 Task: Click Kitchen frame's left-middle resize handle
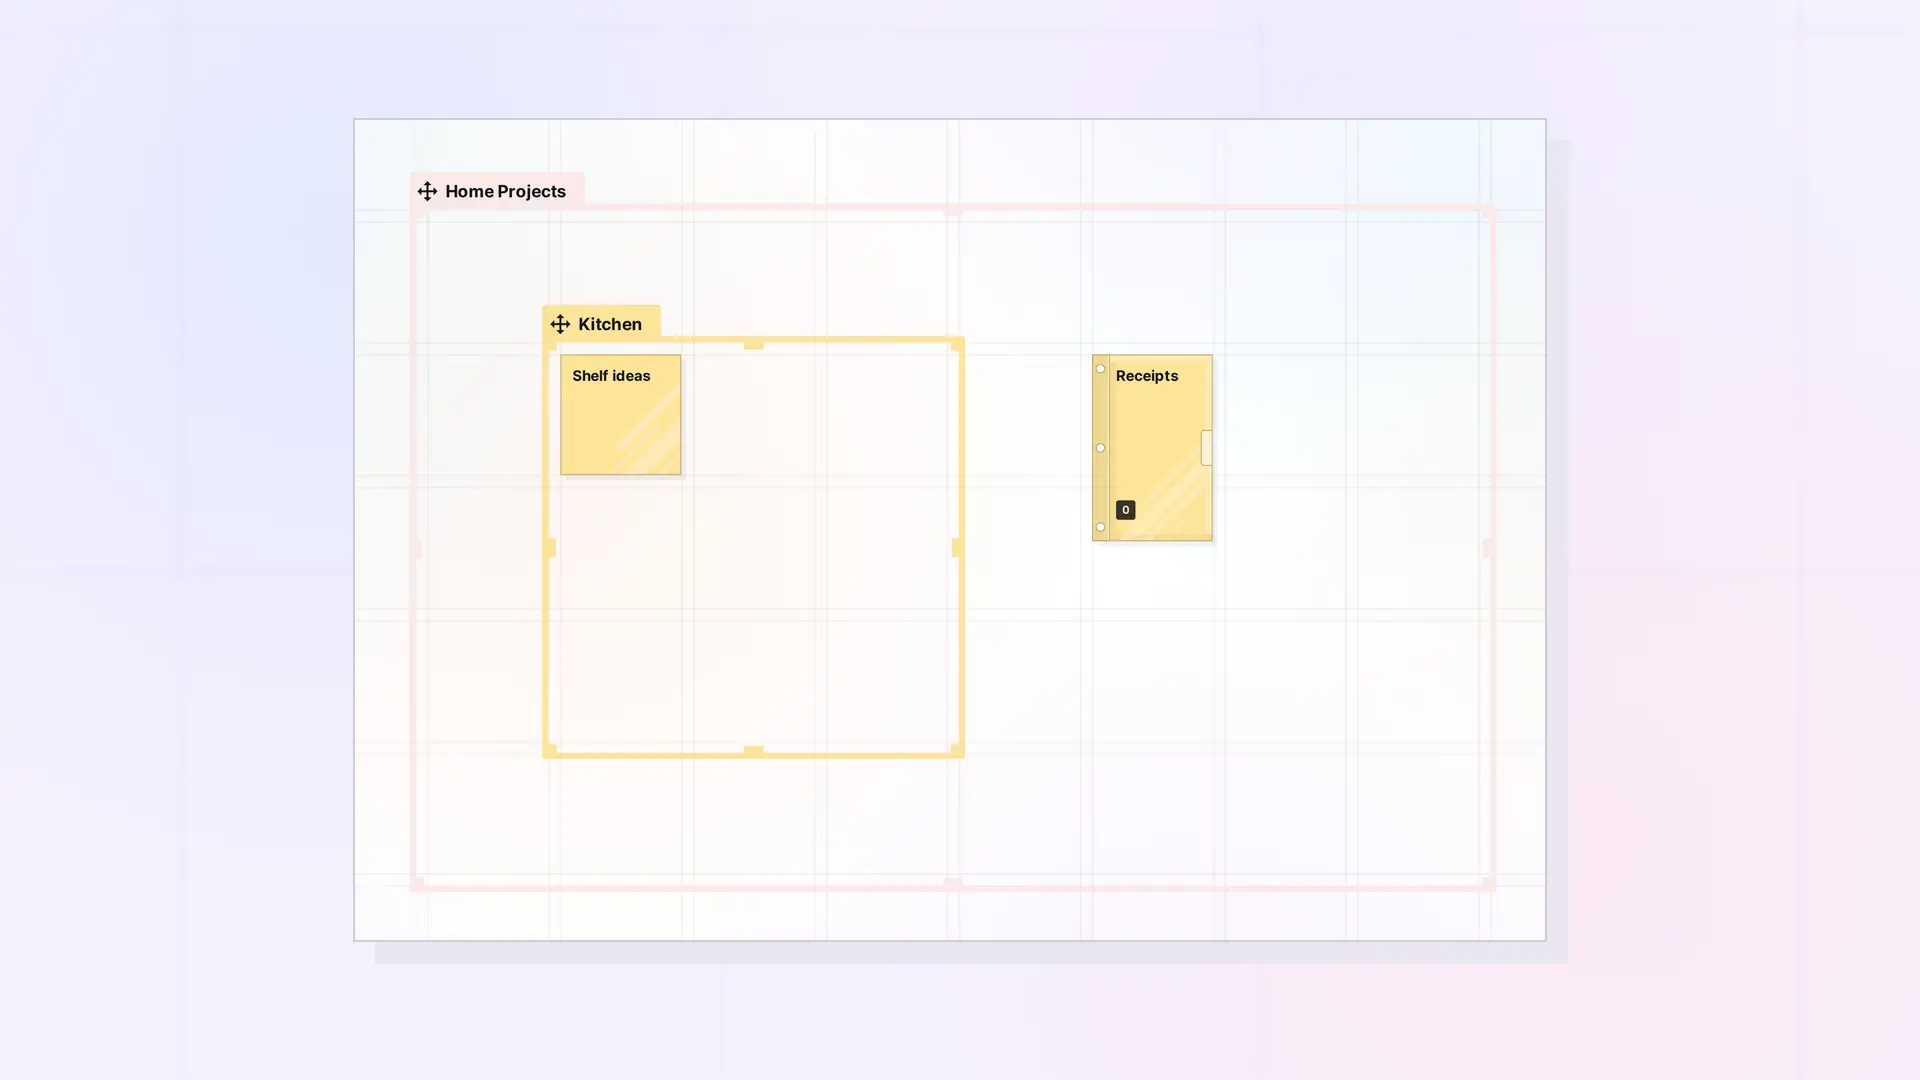point(549,547)
